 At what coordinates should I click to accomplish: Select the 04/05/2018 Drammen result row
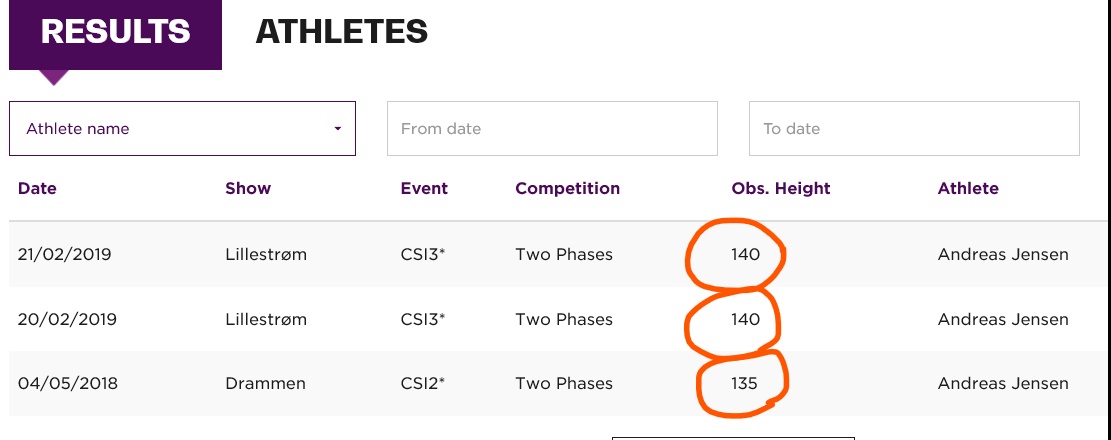point(560,383)
